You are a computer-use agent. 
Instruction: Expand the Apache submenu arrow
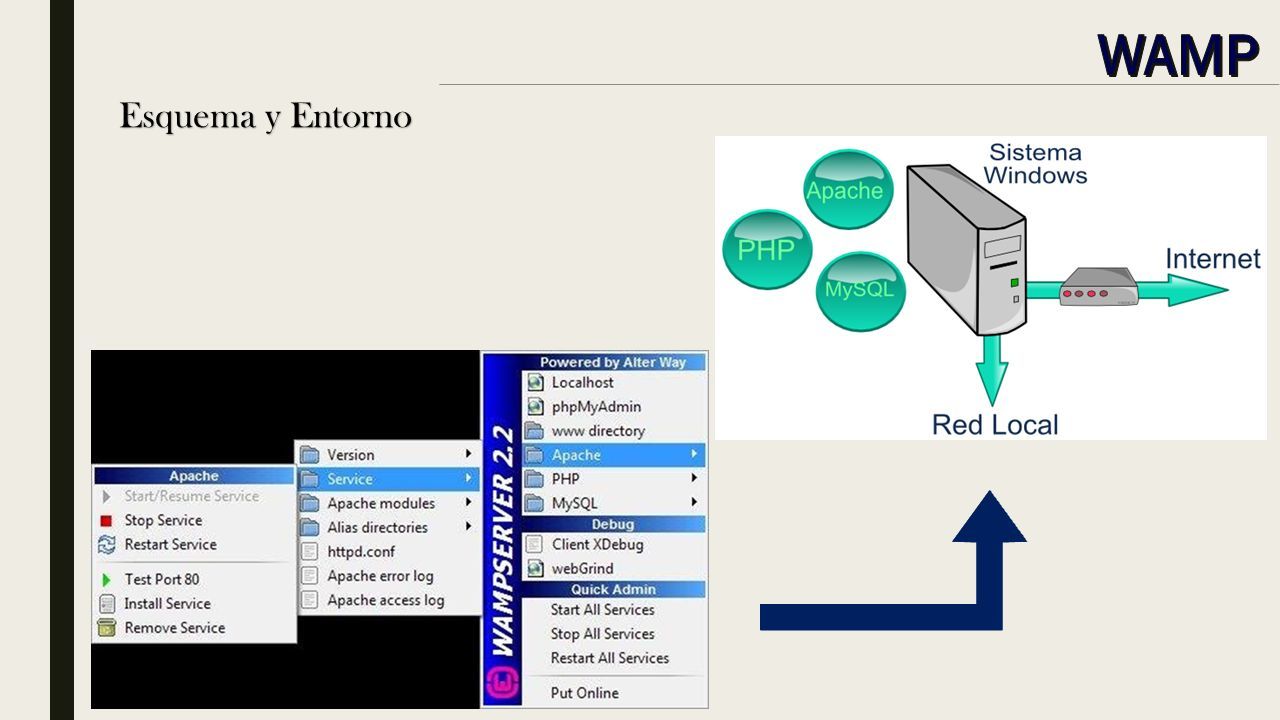coord(694,454)
